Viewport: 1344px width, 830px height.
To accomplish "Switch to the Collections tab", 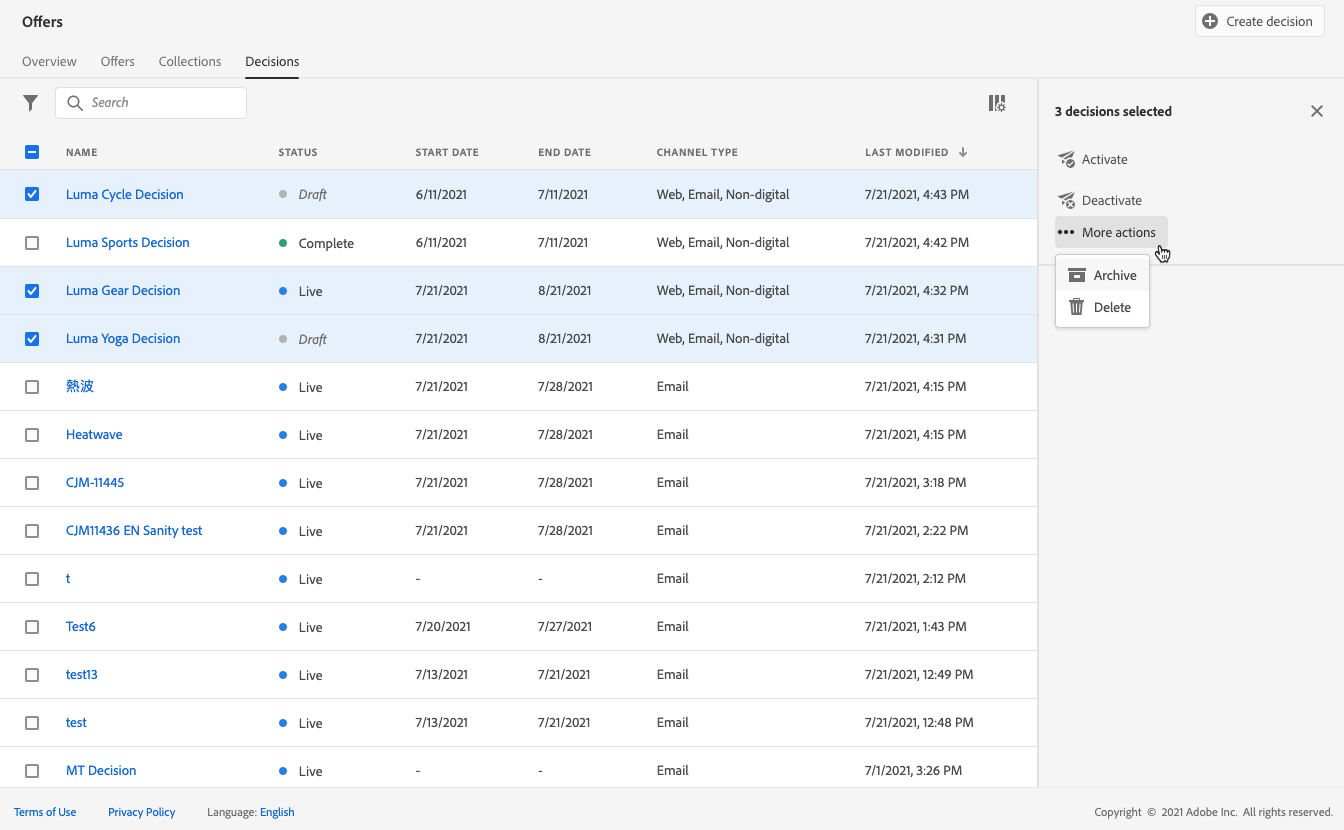I will (190, 62).
